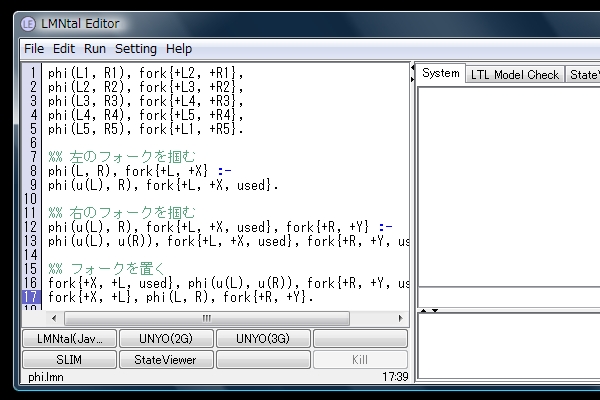The height and width of the screenshot is (400, 600).
Task: Launch UNYO(3G) via its button
Action: tap(263, 338)
